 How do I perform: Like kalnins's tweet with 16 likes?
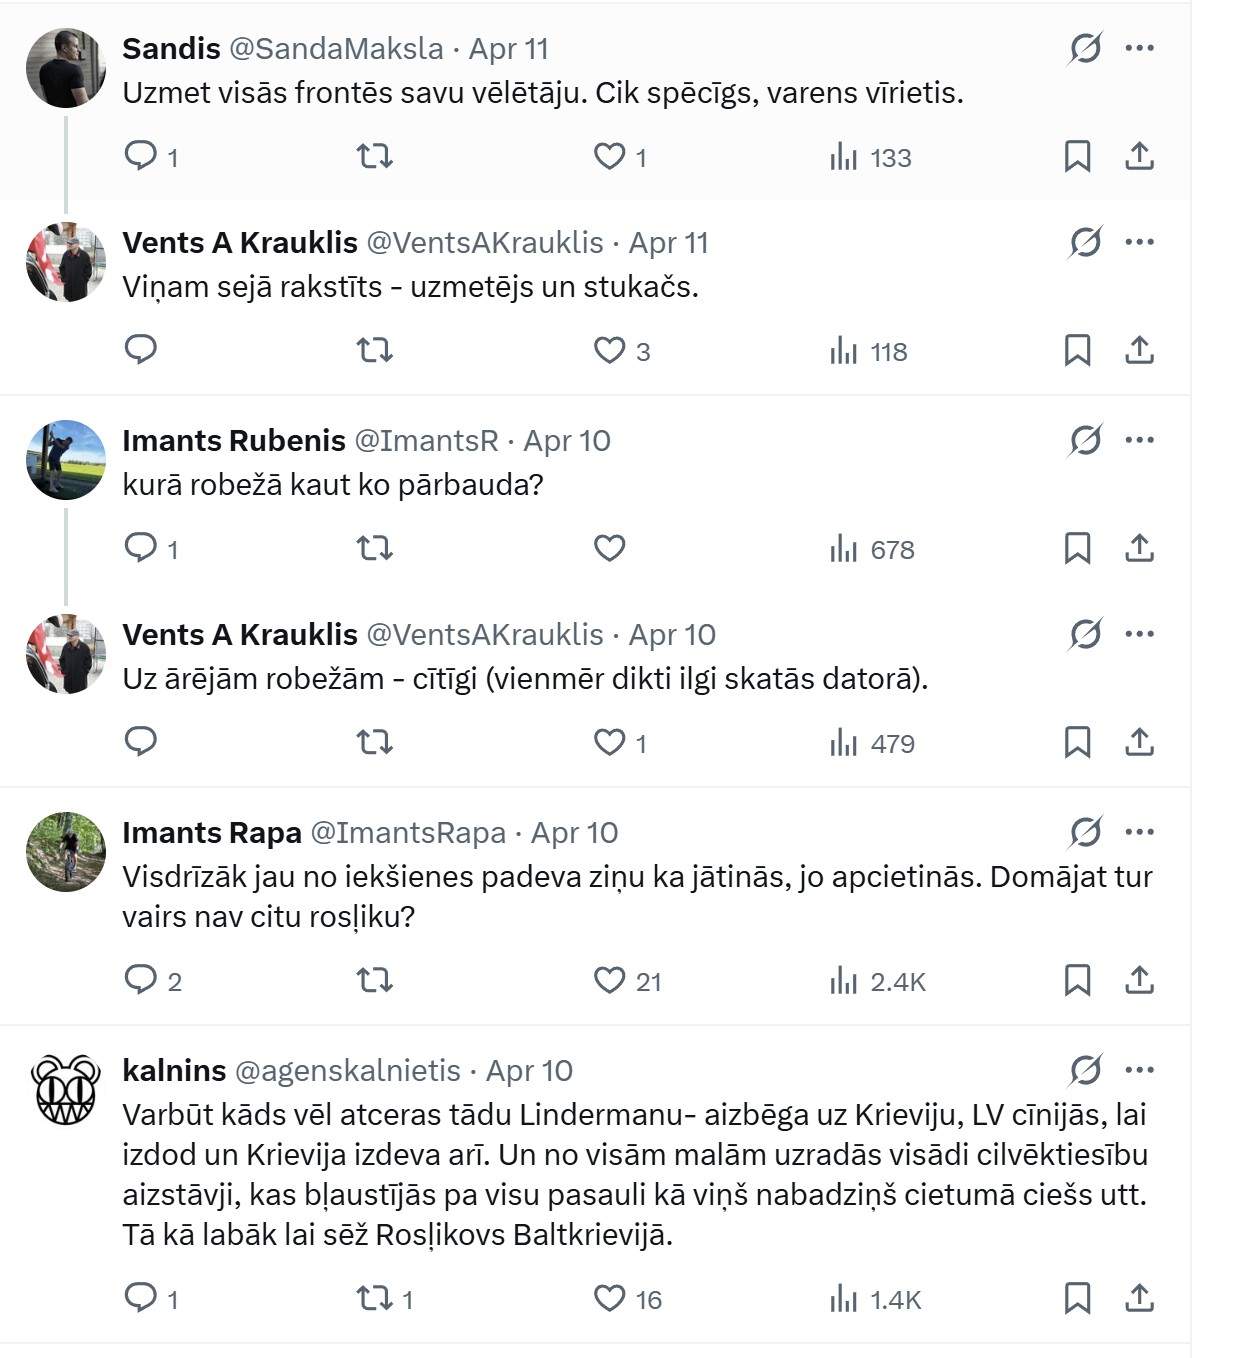(609, 1298)
